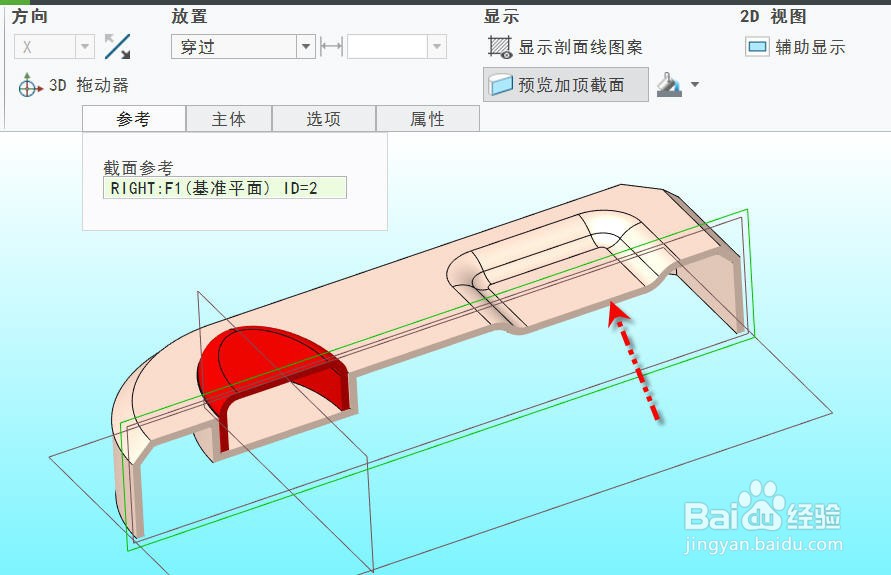Click the placement offset distance field
This screenshot has width=891, height=575.
pyautogui.click(x=388, y=47)
